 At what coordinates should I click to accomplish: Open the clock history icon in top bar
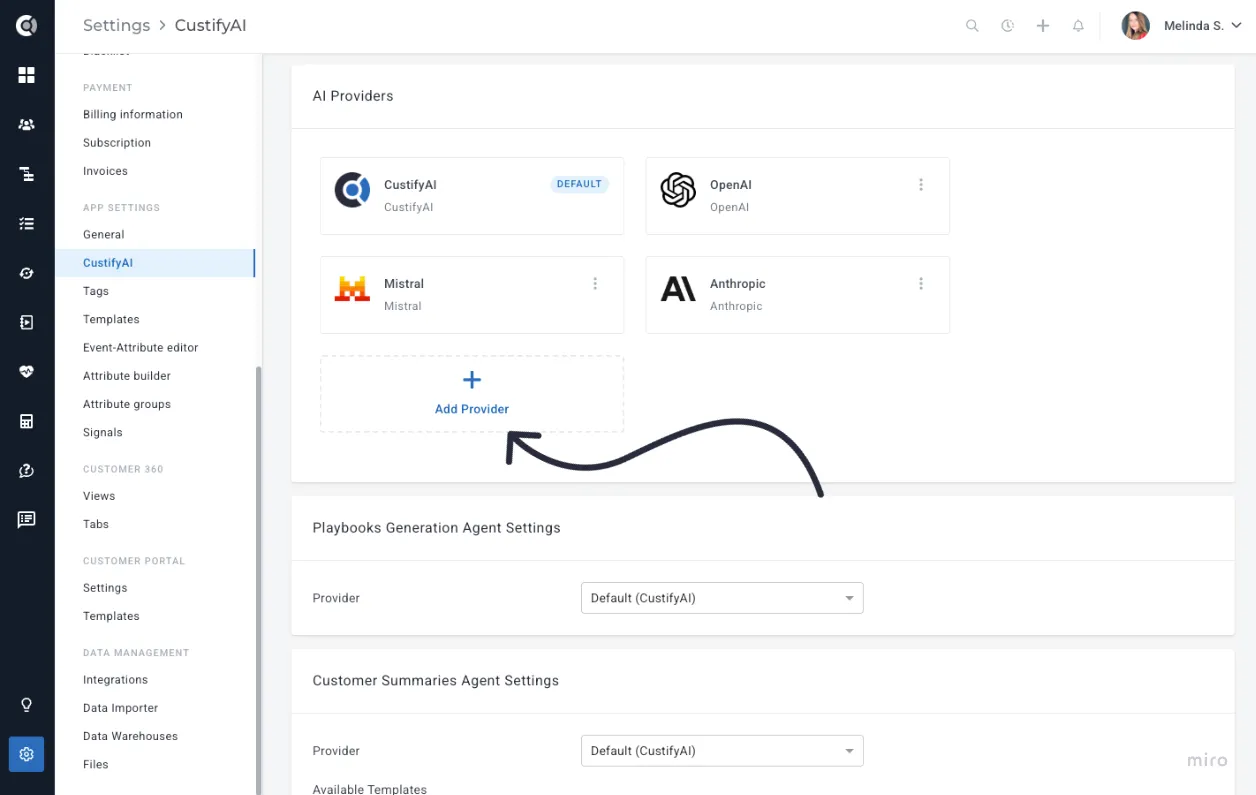click(x=1007, y=26)
